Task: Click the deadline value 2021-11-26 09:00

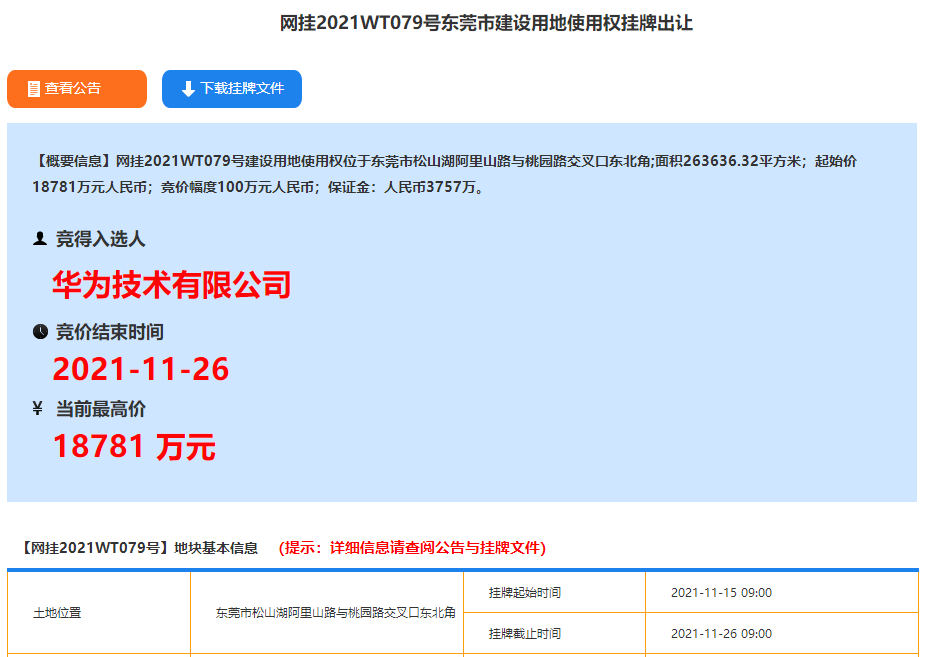Action: [x=721, y=633]
